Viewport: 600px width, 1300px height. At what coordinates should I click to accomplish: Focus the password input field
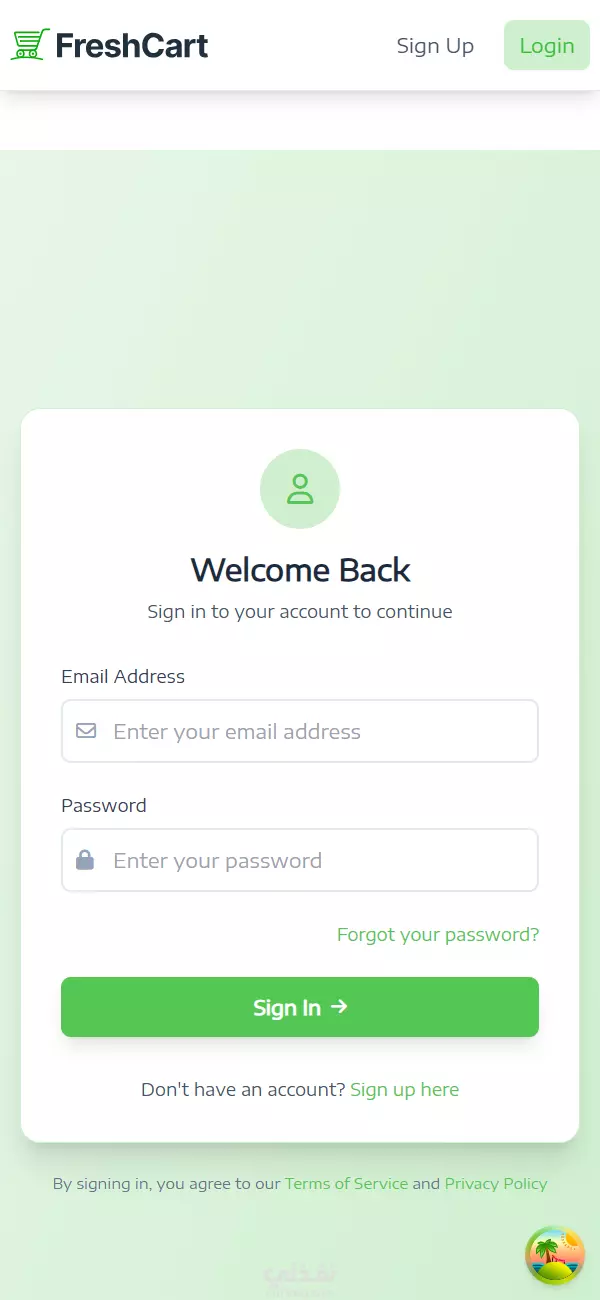(300, 860)
